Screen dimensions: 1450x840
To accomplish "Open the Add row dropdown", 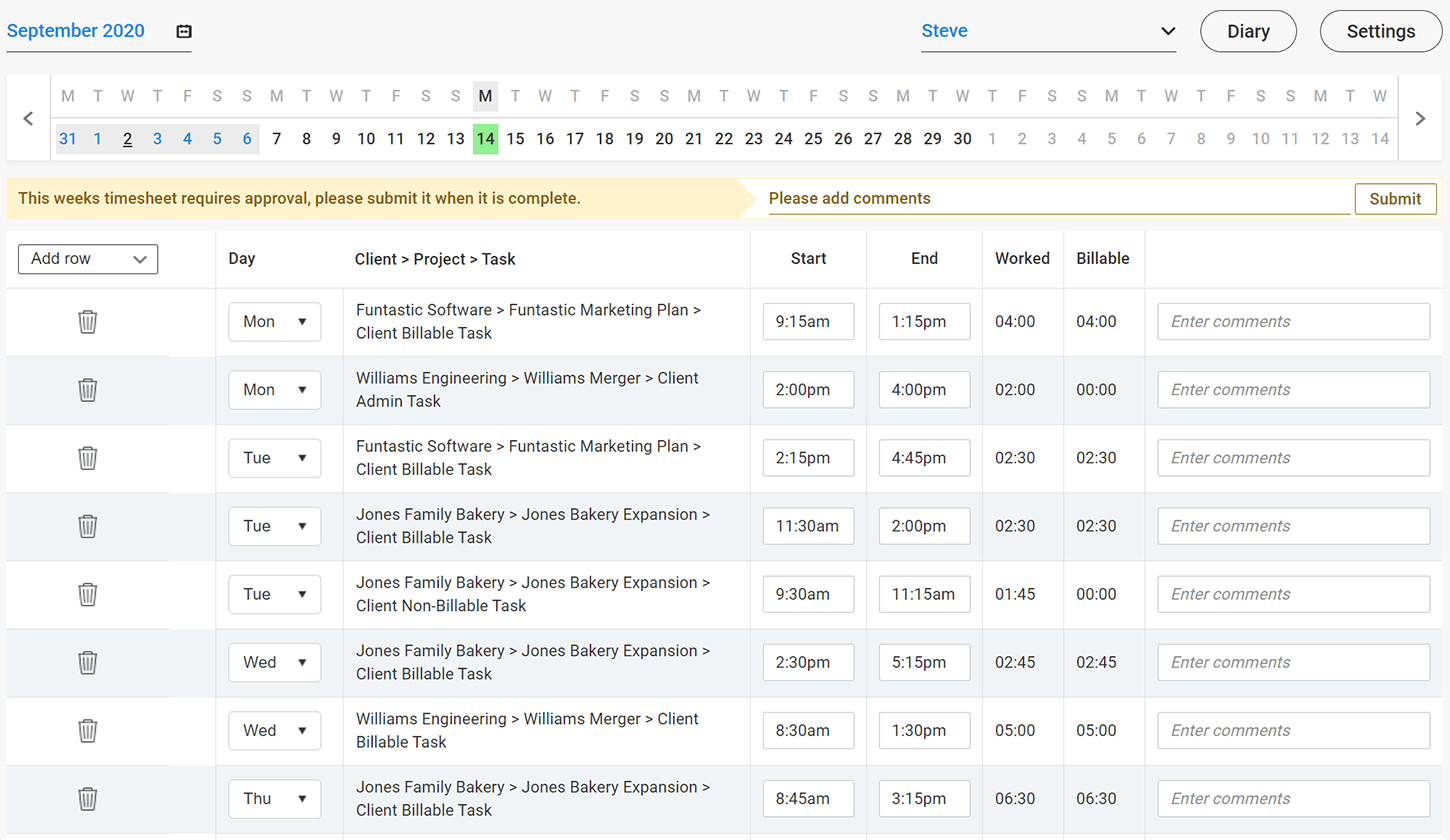I will click(87, 259).
